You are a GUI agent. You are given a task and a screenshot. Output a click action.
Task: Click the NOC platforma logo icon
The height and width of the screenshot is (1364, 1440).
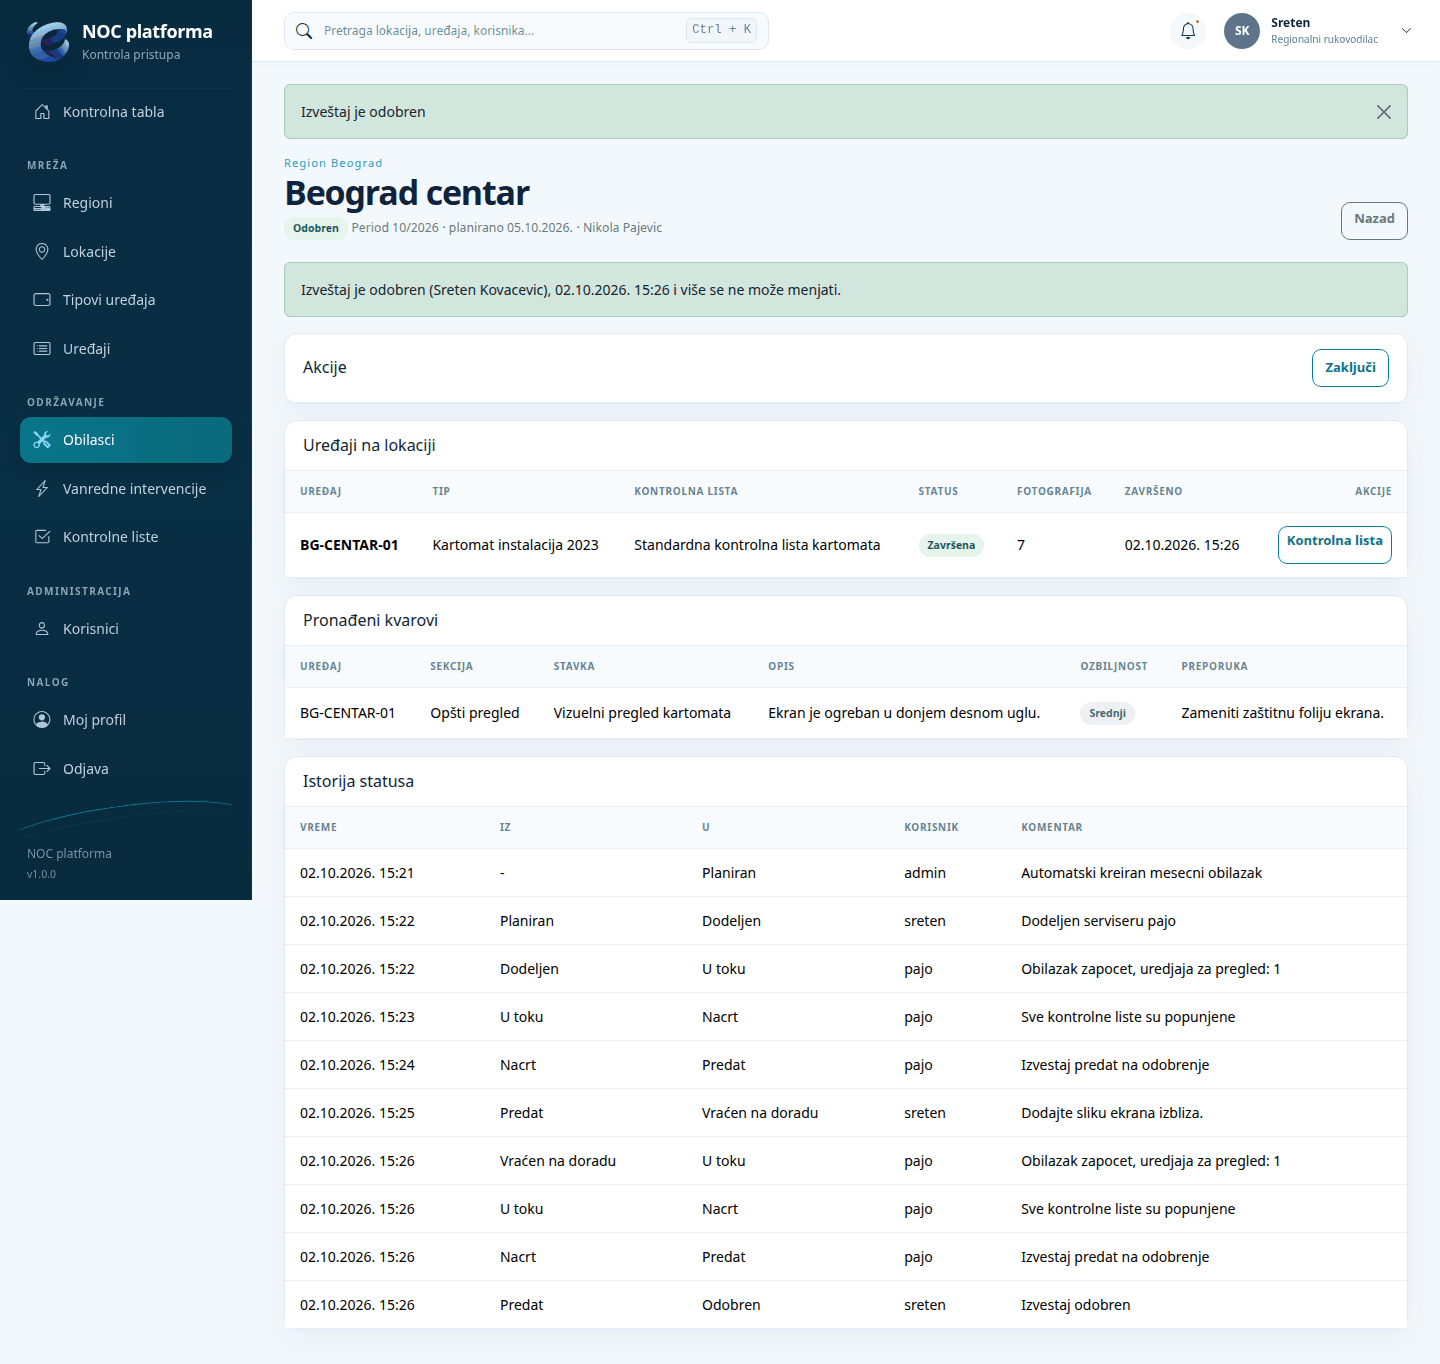[48, 41]
